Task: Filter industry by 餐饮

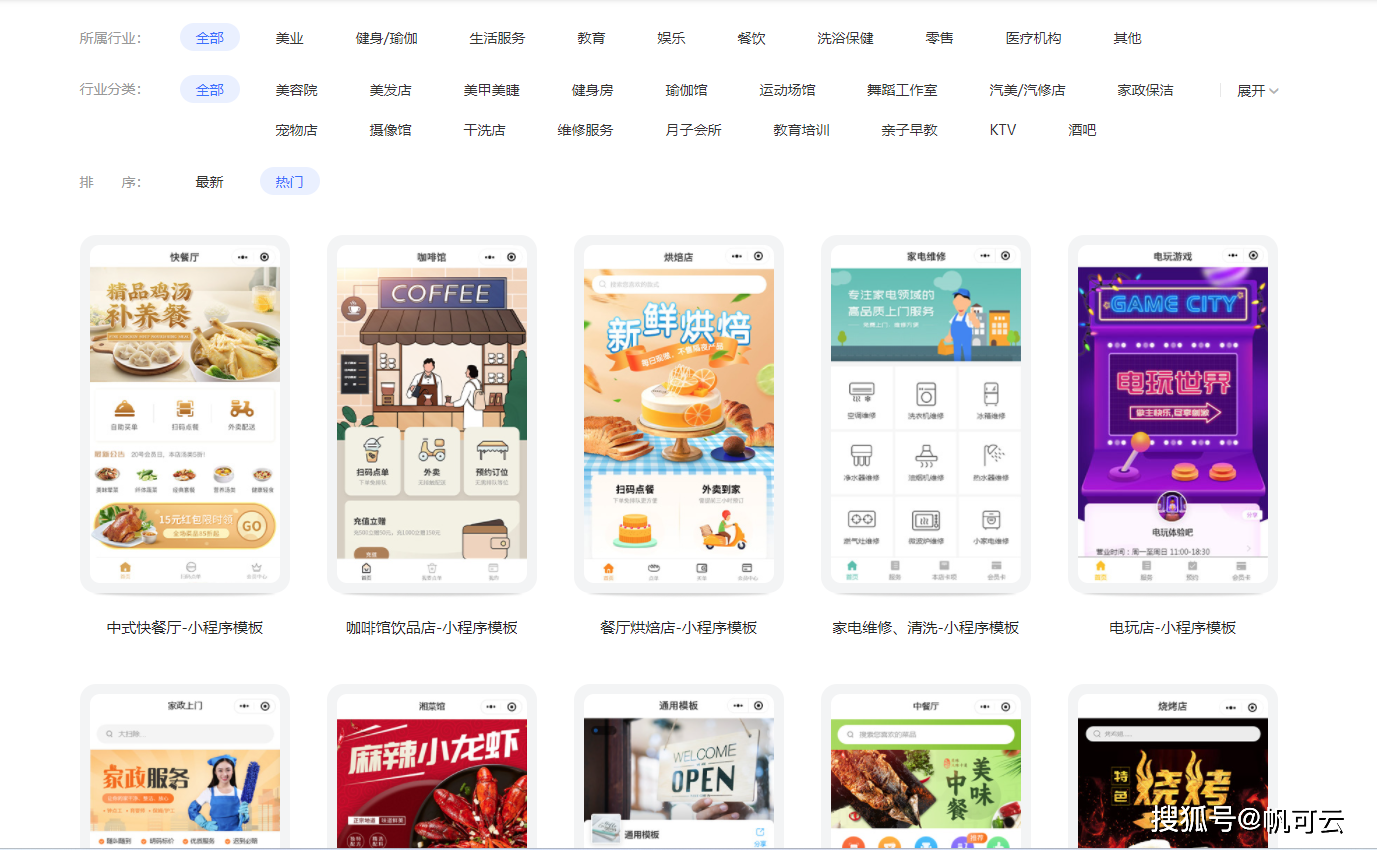Action: coord(751,38)
